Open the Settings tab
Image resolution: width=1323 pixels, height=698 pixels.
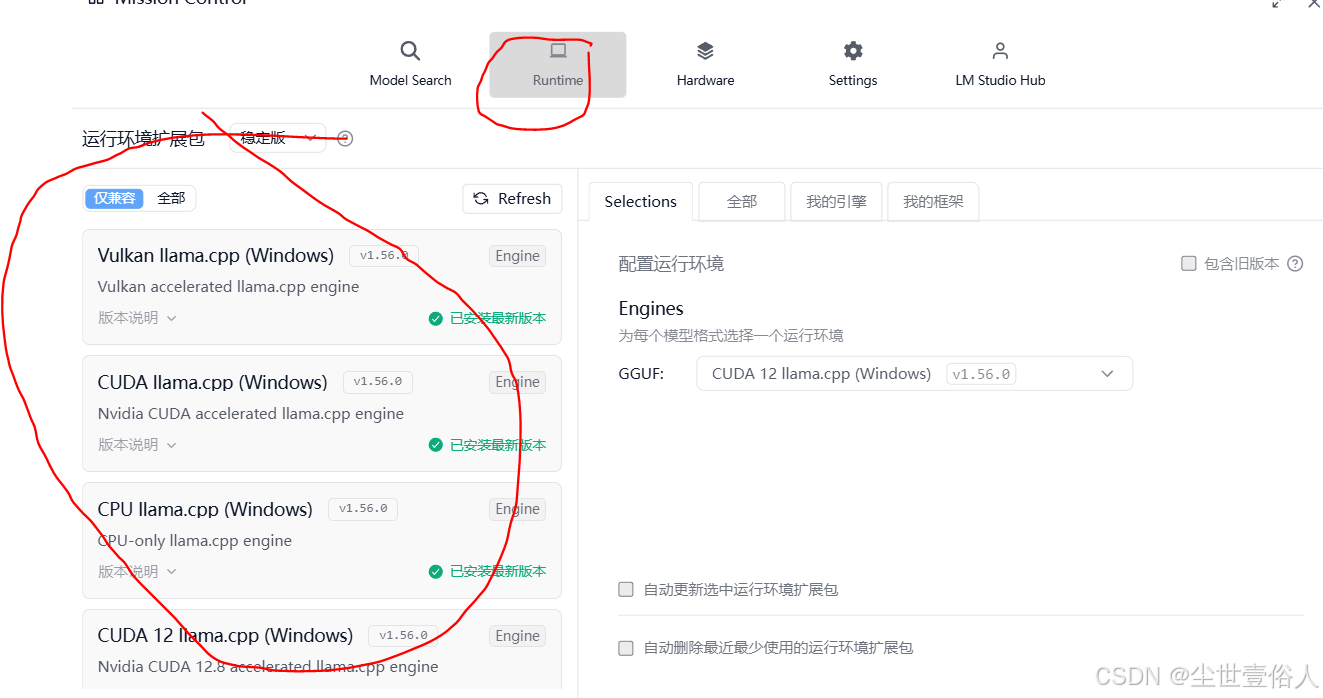[853, 65]
